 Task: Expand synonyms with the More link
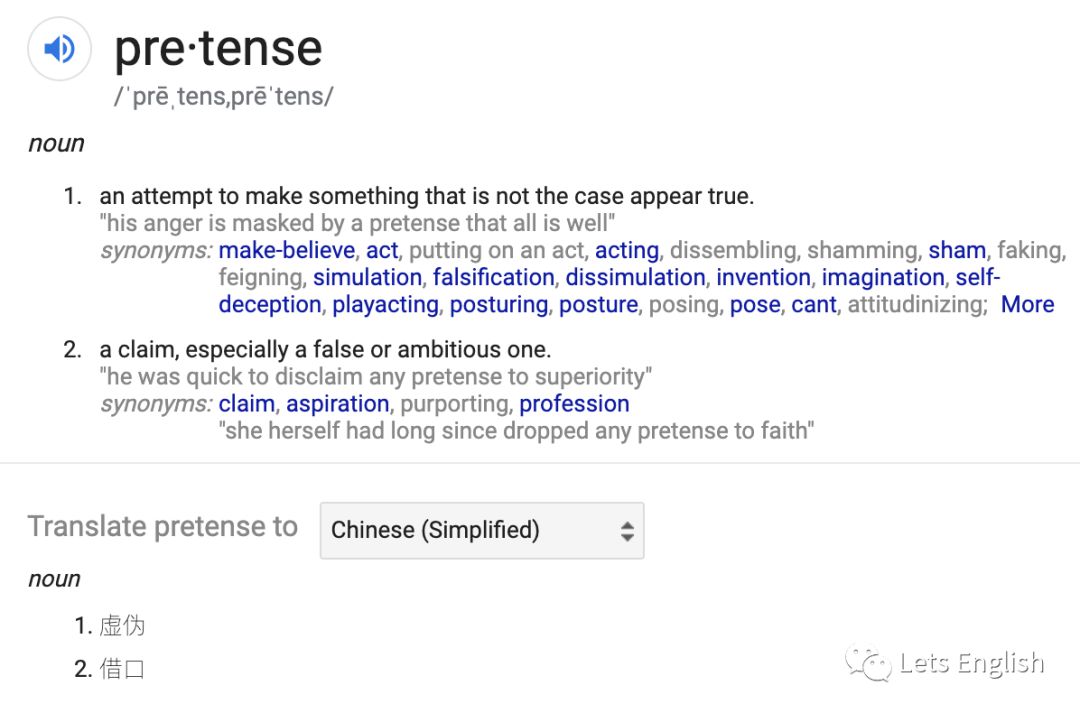[1027, 304]
